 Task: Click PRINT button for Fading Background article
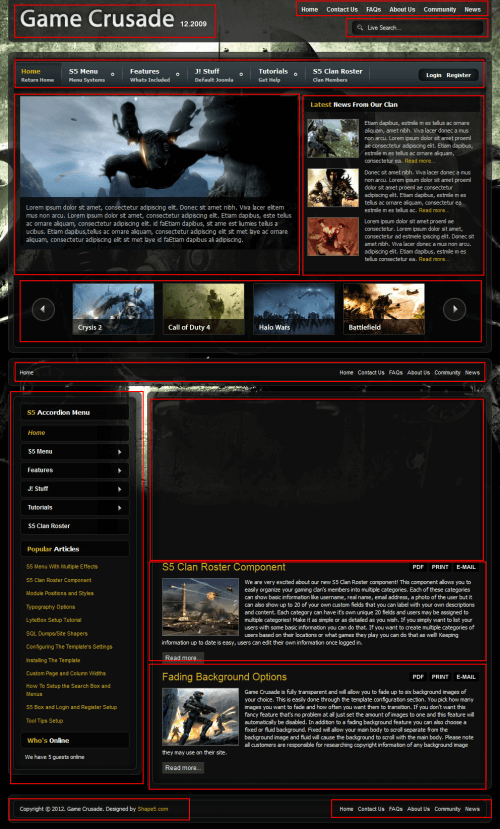click(440, 677)
